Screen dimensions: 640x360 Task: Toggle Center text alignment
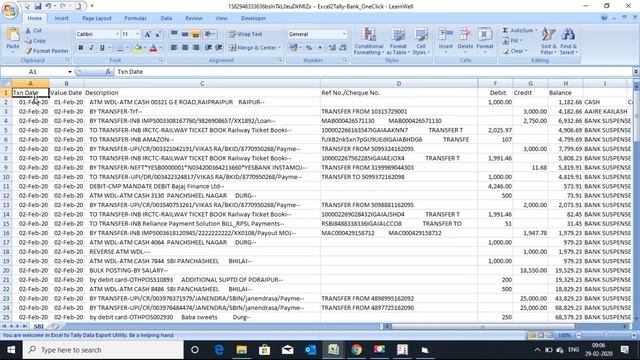pos(185,48)
